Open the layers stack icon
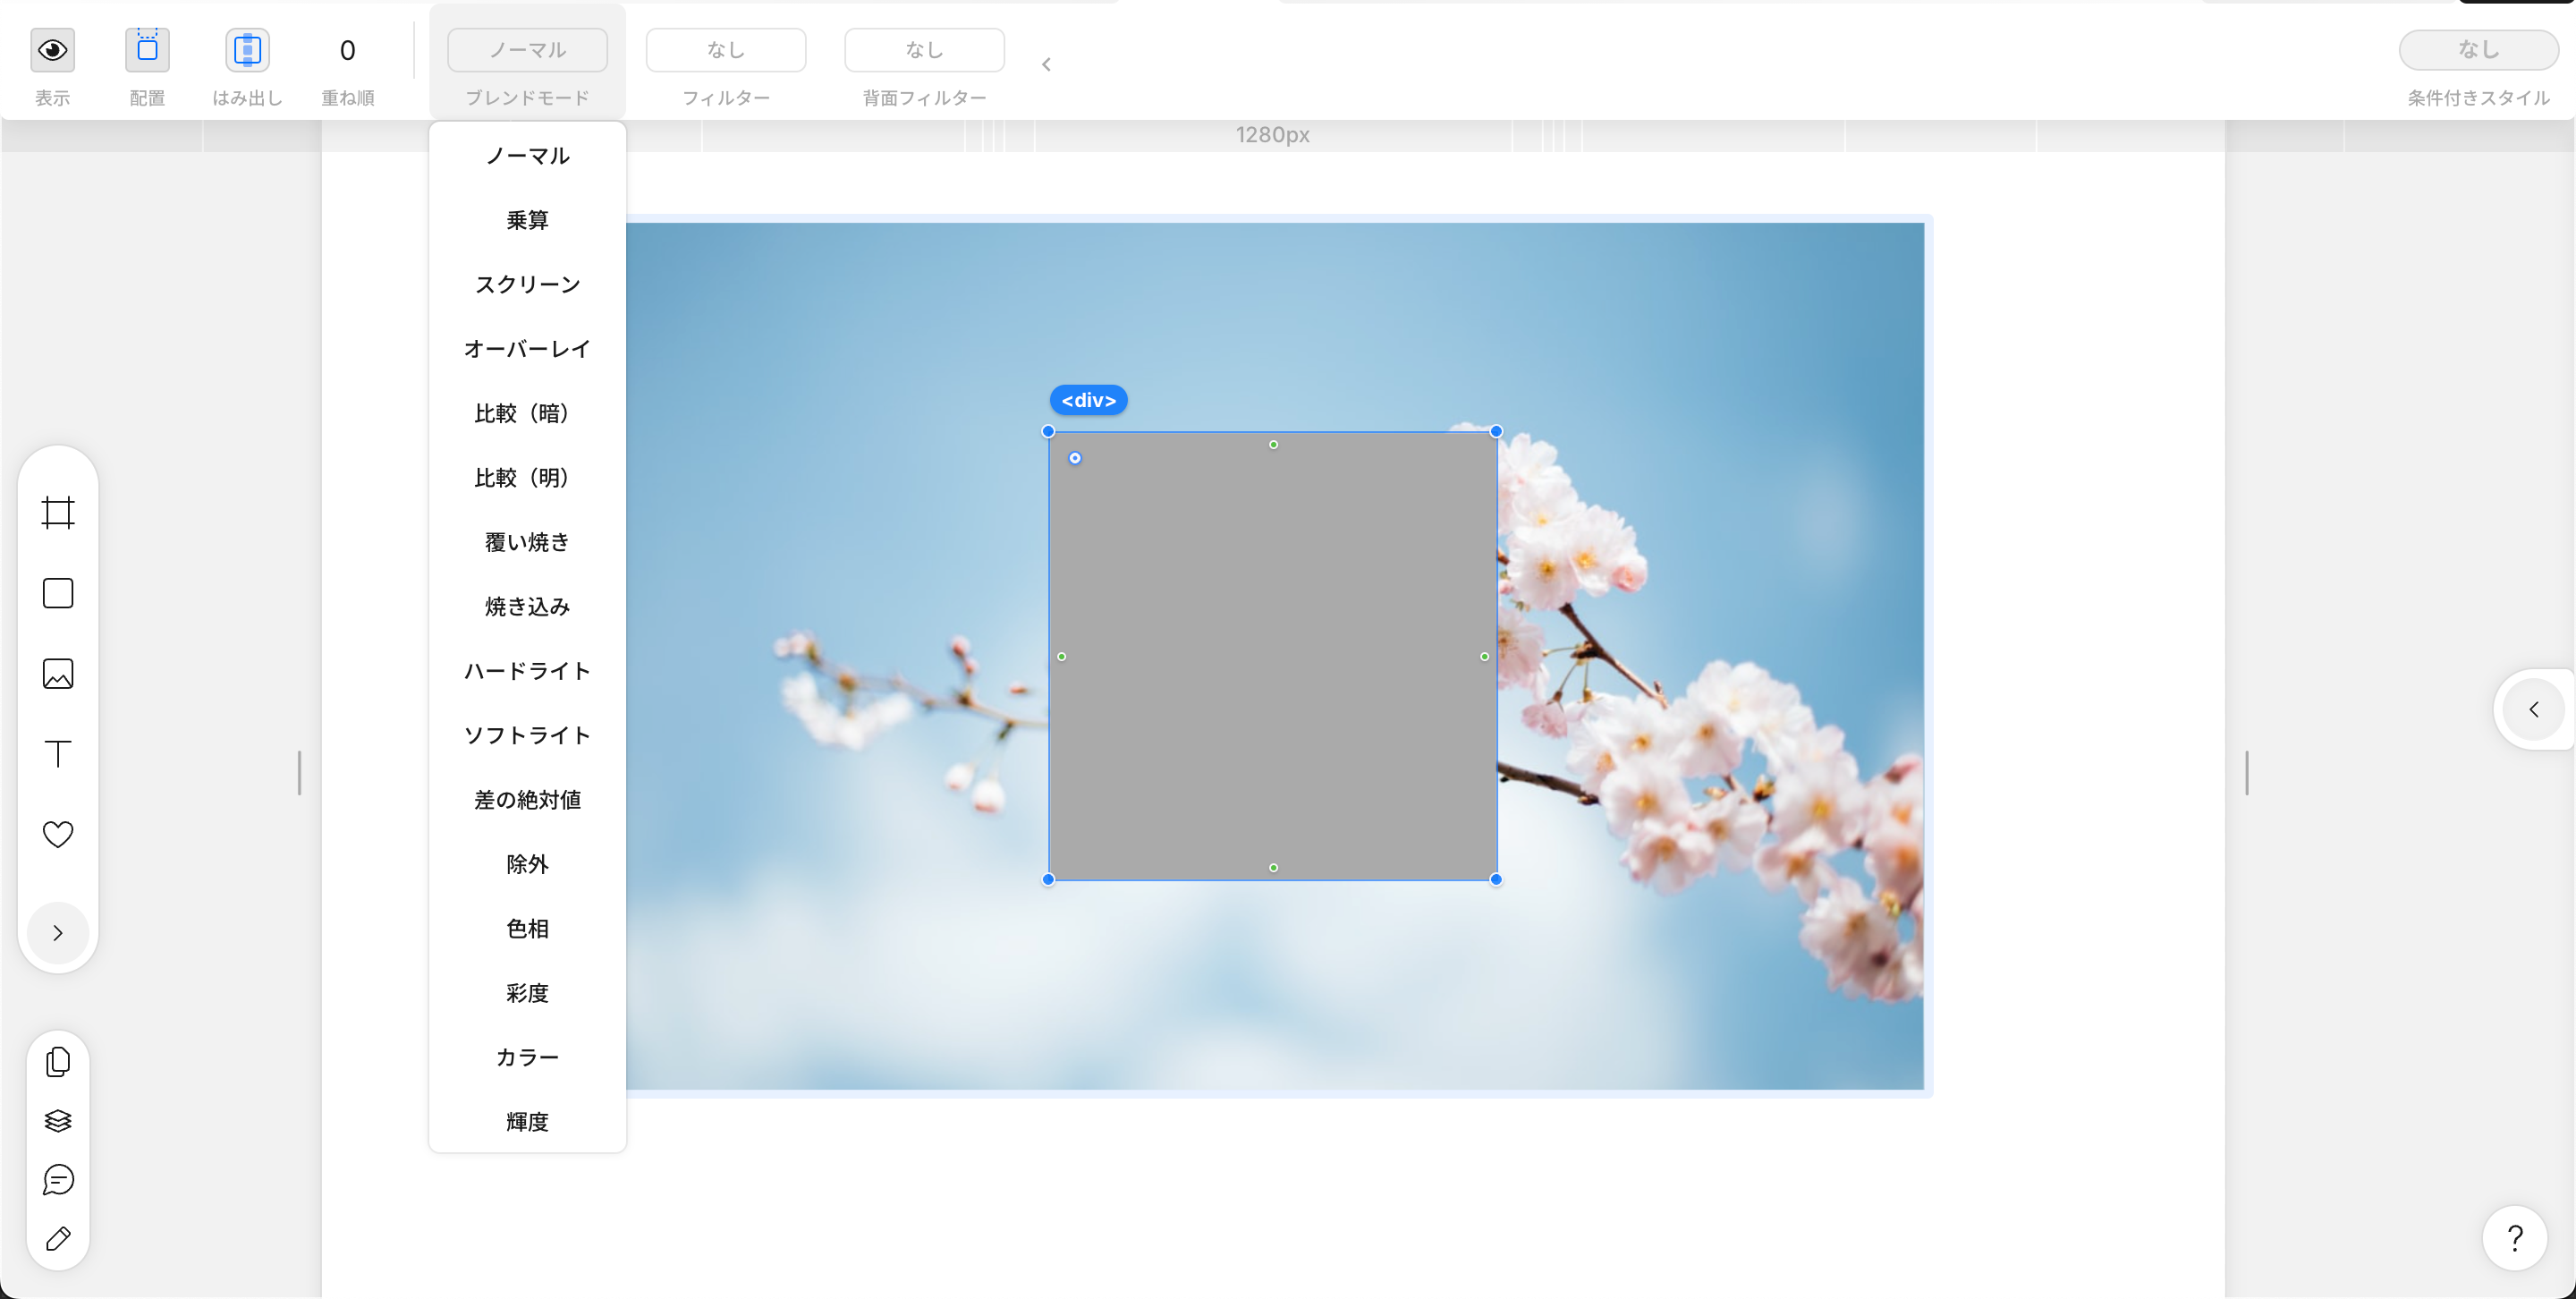 (58, 1121)
